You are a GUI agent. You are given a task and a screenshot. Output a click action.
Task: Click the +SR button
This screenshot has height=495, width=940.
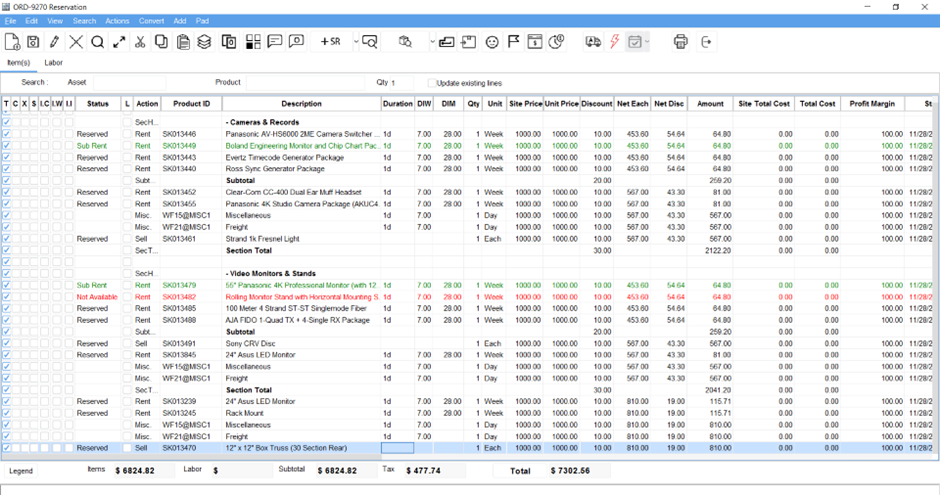tap(330, 42)
